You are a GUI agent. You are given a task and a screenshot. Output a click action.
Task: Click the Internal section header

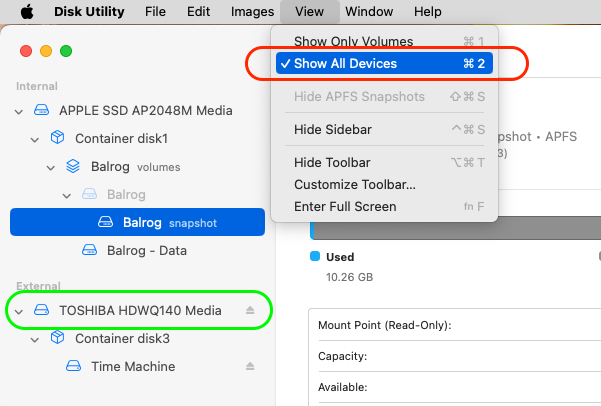click(37, 86)
